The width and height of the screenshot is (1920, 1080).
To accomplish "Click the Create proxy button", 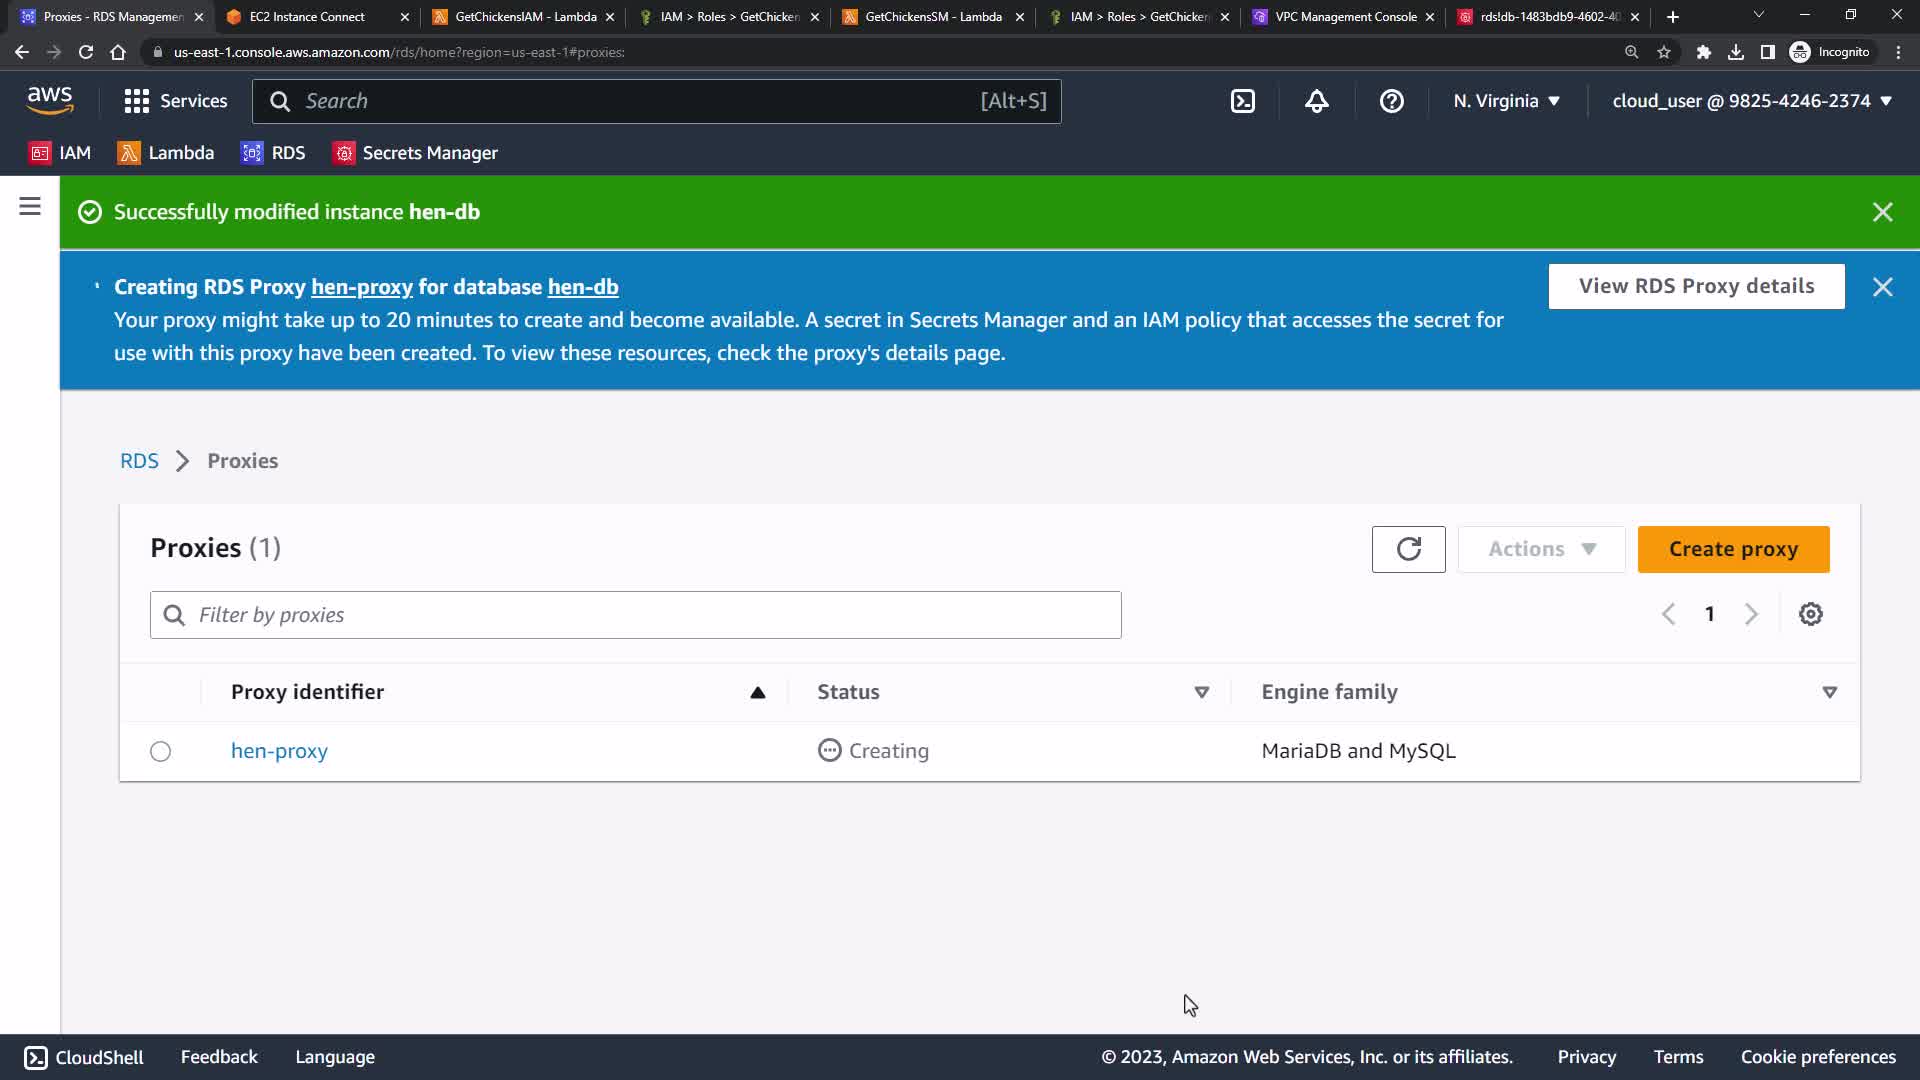I will (1733, 549).
